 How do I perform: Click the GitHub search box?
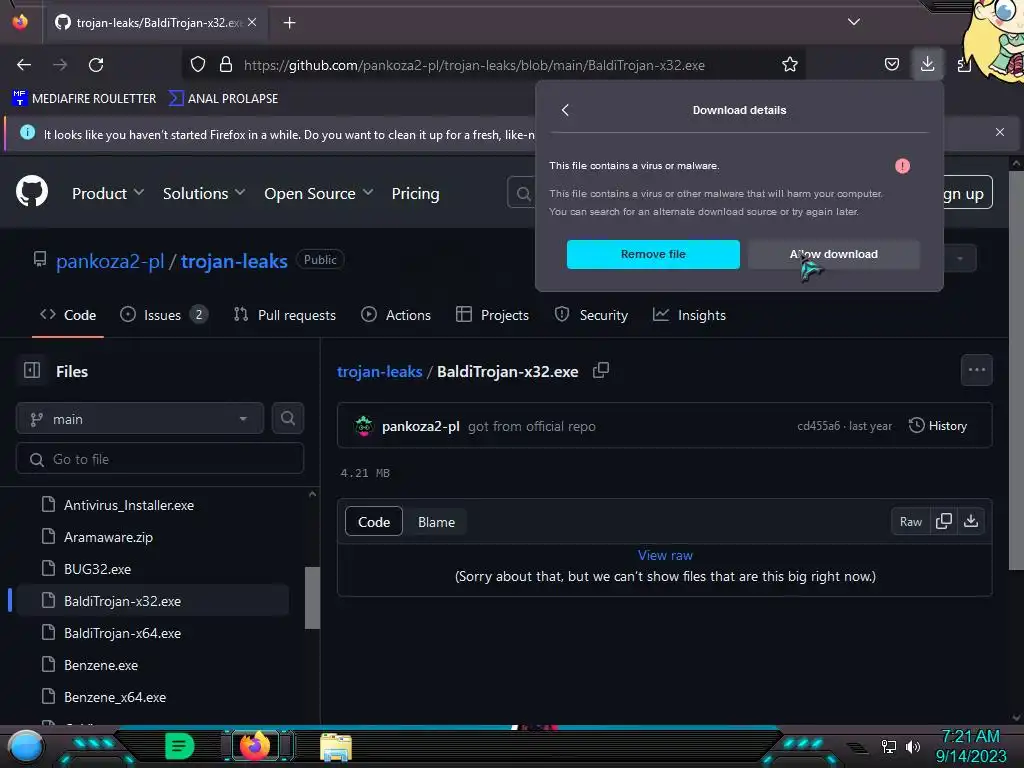pyautogui.click(x=522, y=193)
